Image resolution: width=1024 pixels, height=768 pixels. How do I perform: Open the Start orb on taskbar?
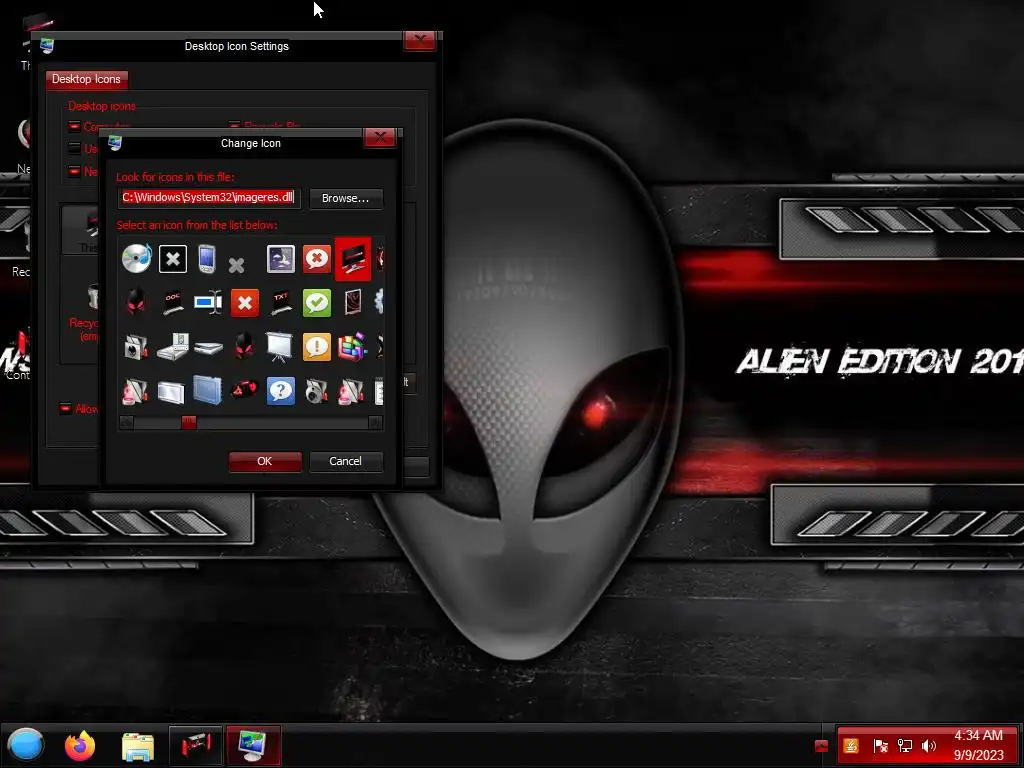pos(25,745)
